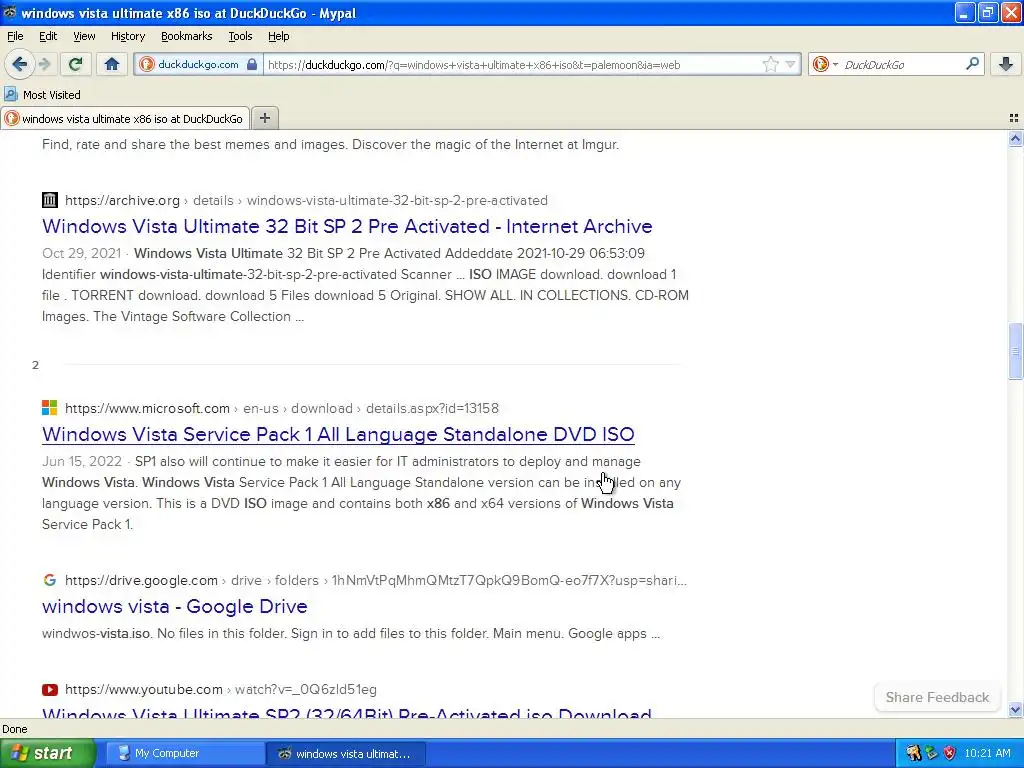The height and width of the screenshot is (768, 1024).
Task: Open the windows vista - Google Drive link
Action: coord(174,606)
